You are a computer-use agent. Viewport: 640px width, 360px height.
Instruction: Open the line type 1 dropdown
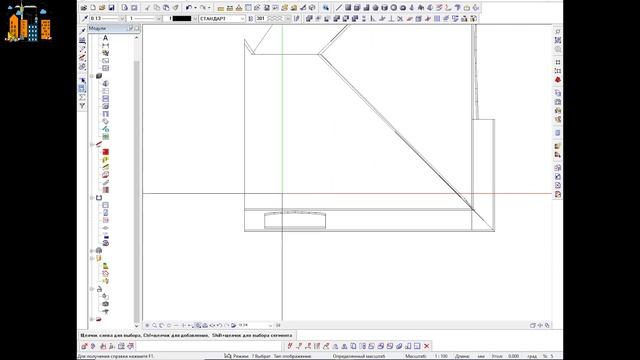click(x=159, y=19)
